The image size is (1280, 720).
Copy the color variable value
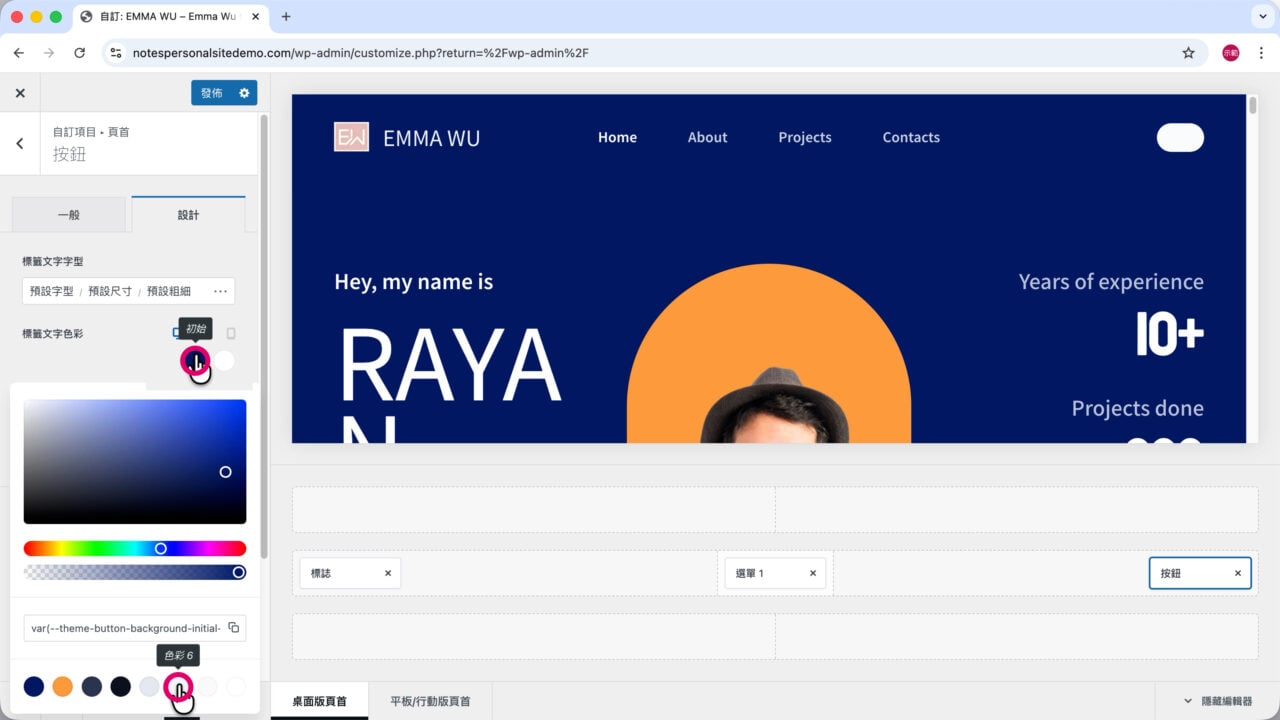pyautogui.click(x=233, y=628)
